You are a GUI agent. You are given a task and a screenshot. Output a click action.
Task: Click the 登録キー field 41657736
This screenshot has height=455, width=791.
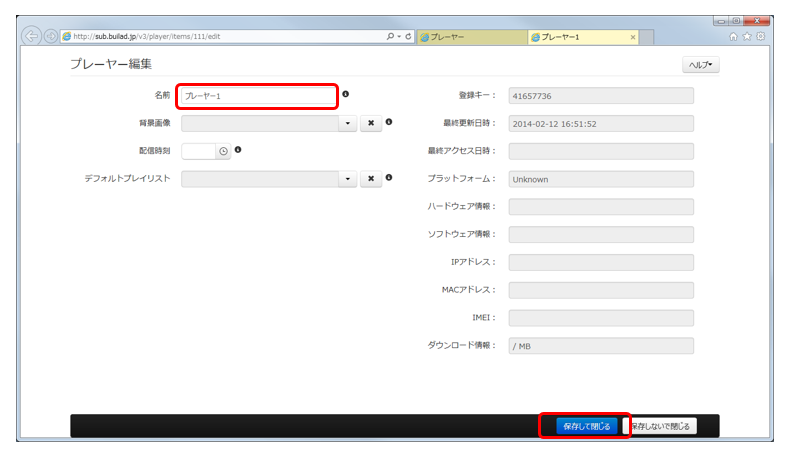pyautogui.click(x=601, y=96)
